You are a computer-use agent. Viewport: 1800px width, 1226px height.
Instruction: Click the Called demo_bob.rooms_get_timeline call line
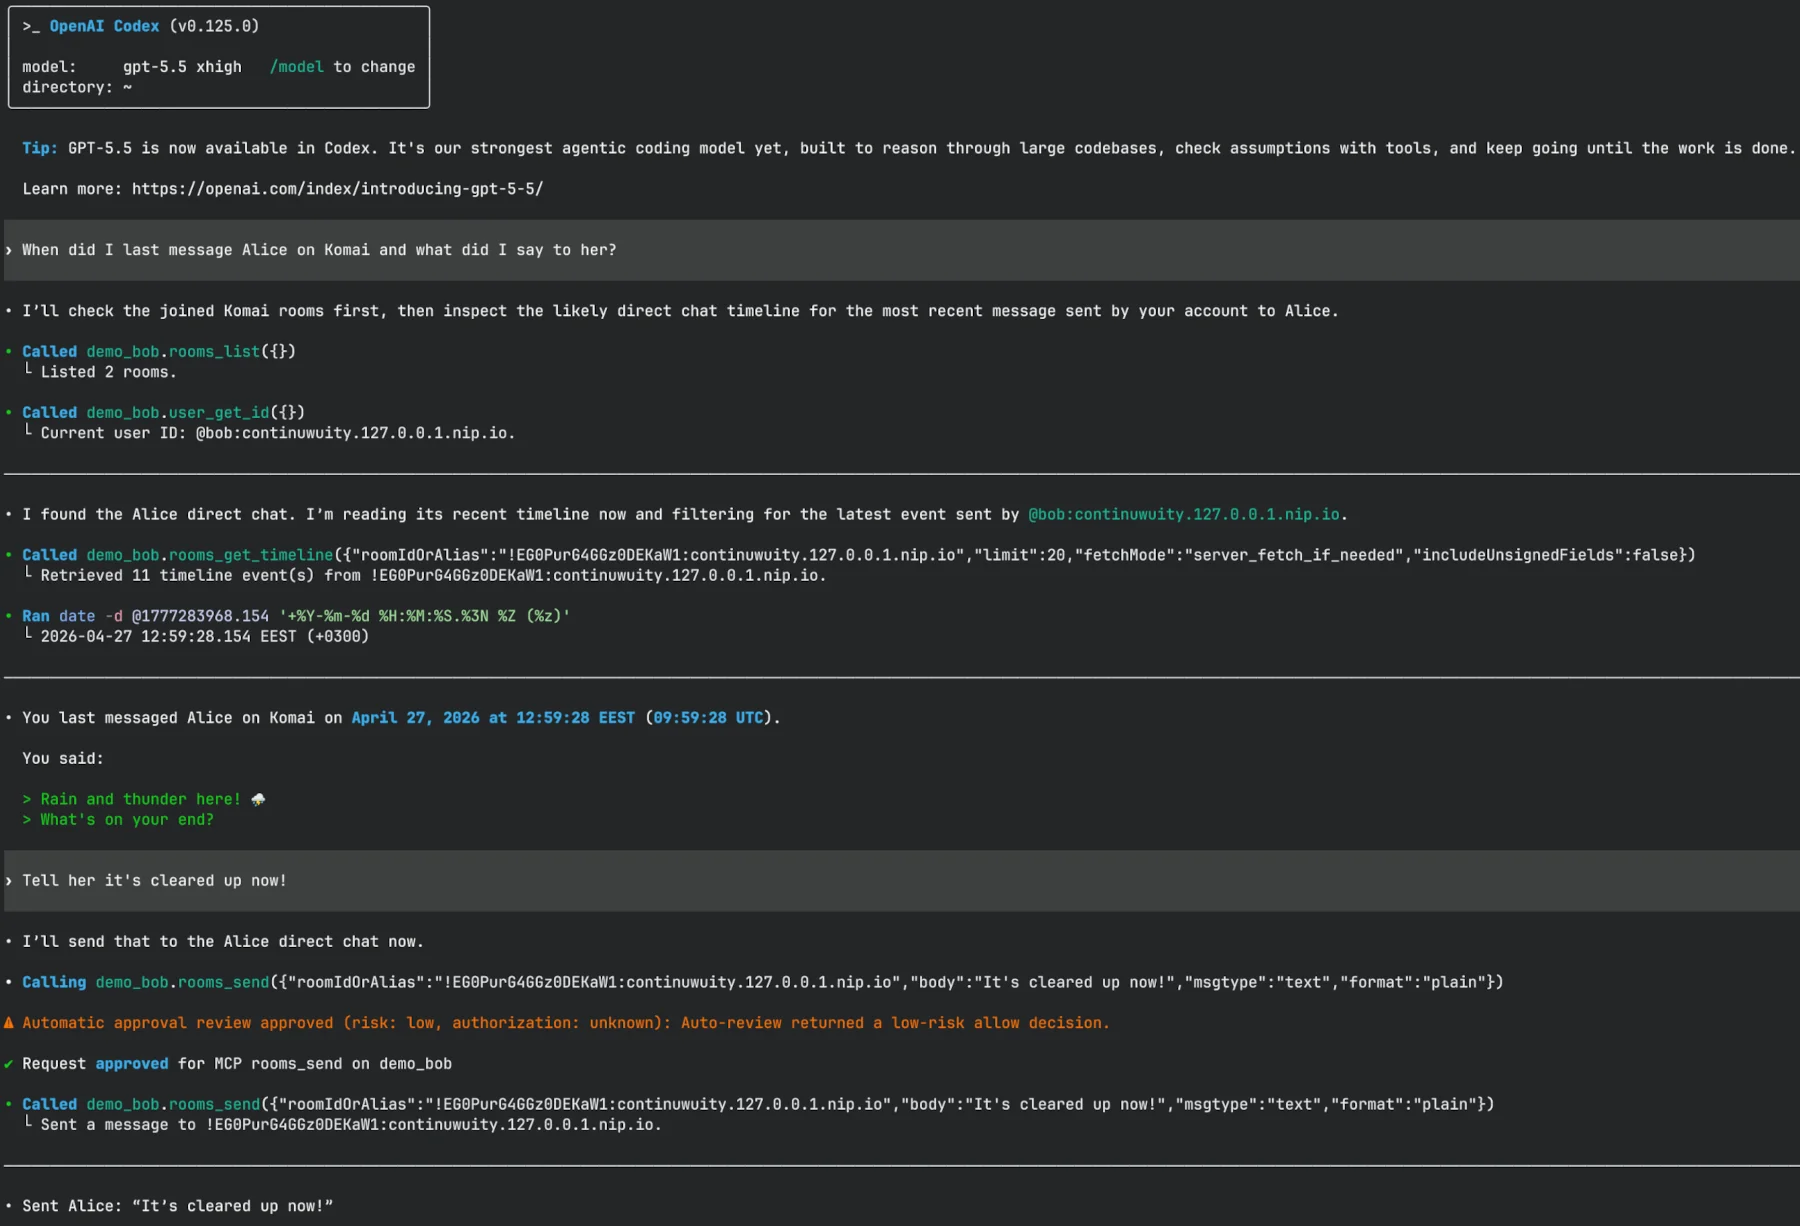(x=859, y=555)
